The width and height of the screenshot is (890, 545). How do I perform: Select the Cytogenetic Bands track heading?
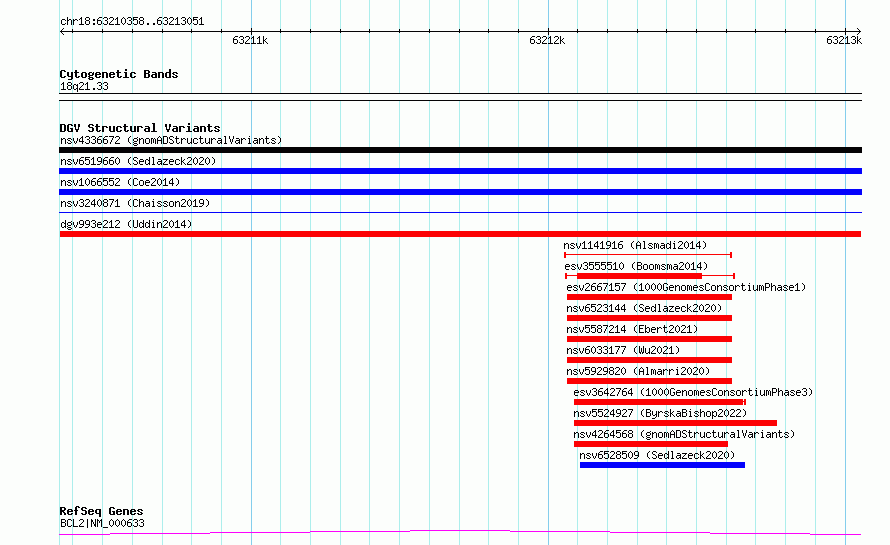pyautogui.click(x=119, y=74)
